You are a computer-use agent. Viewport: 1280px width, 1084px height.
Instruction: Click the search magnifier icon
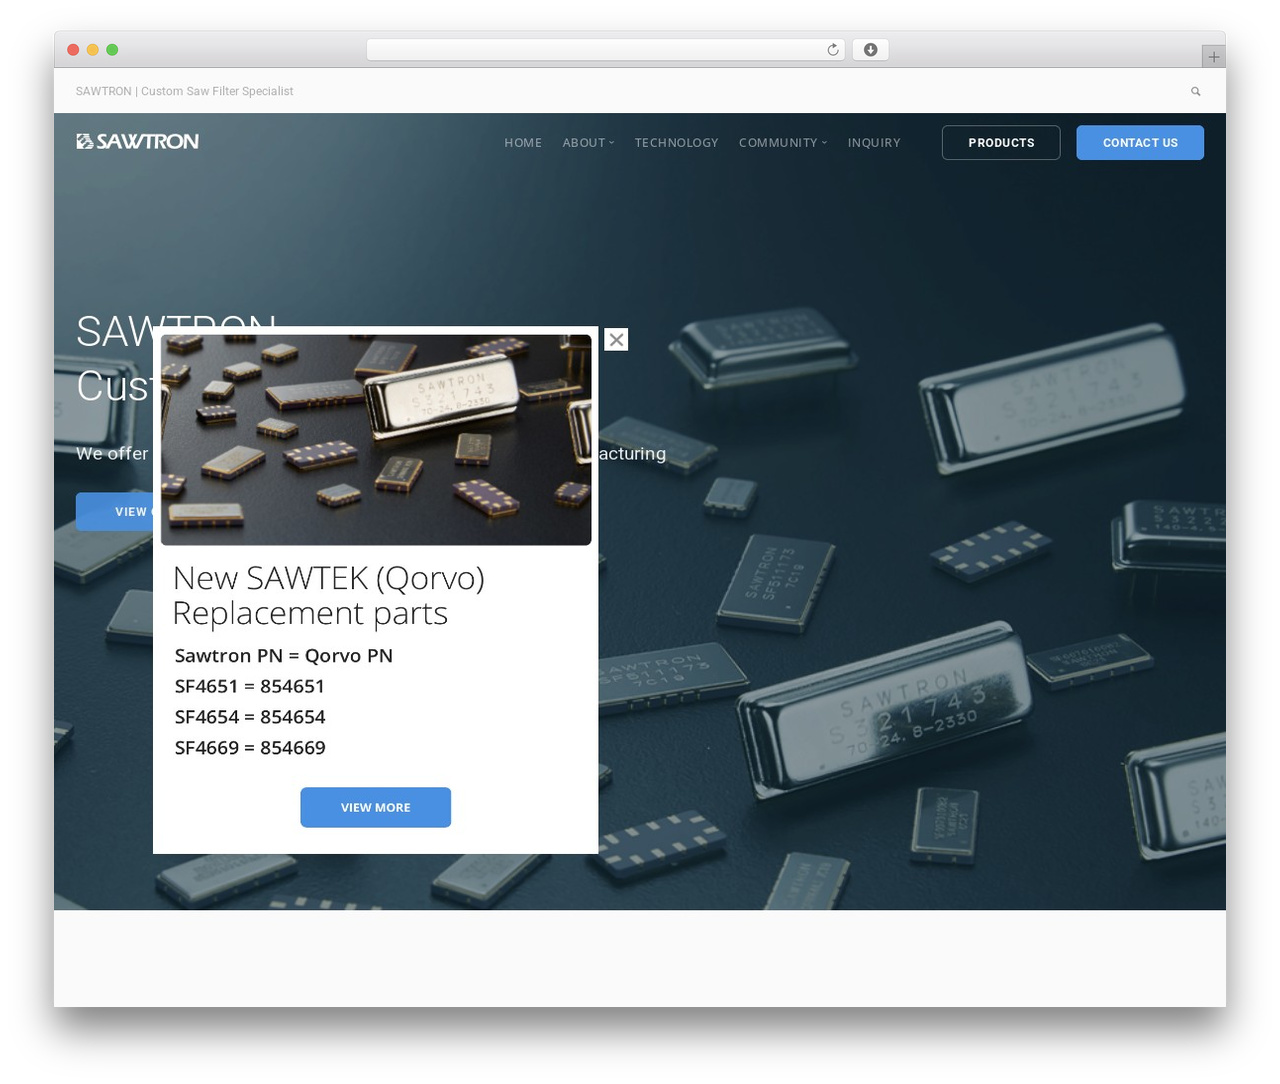coord(1195,91)
